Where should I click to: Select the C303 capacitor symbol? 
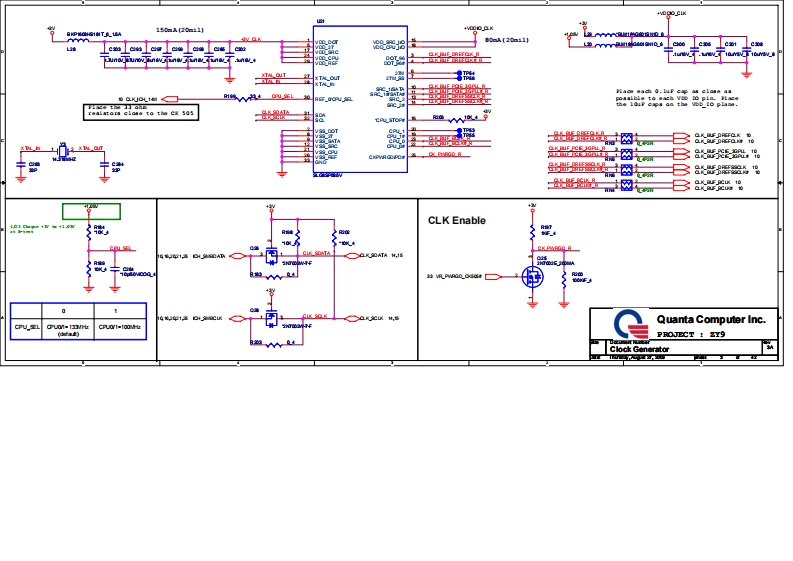tap(113, 55)
